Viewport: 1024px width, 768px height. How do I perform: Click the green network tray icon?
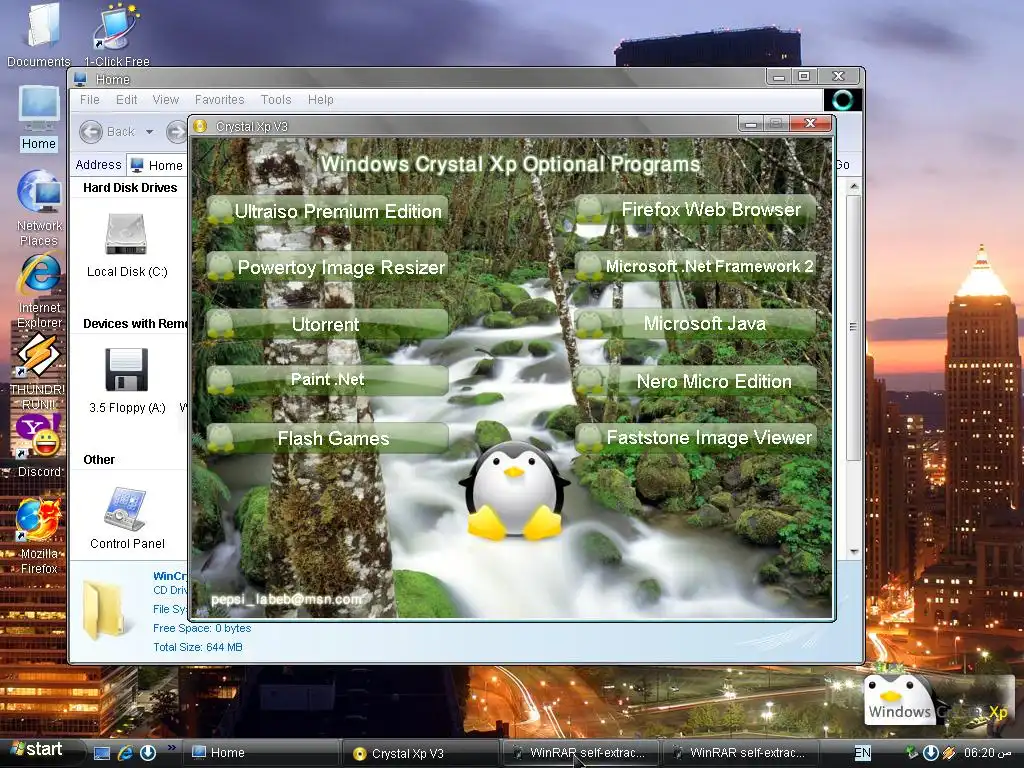pos(912,753)
